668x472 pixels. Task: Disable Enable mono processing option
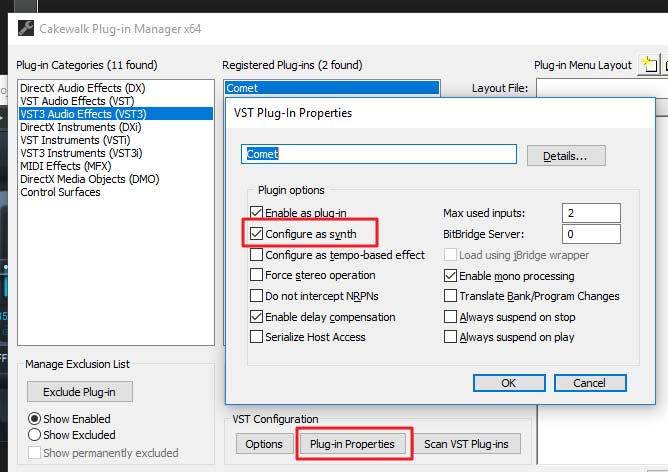[451, 275]
